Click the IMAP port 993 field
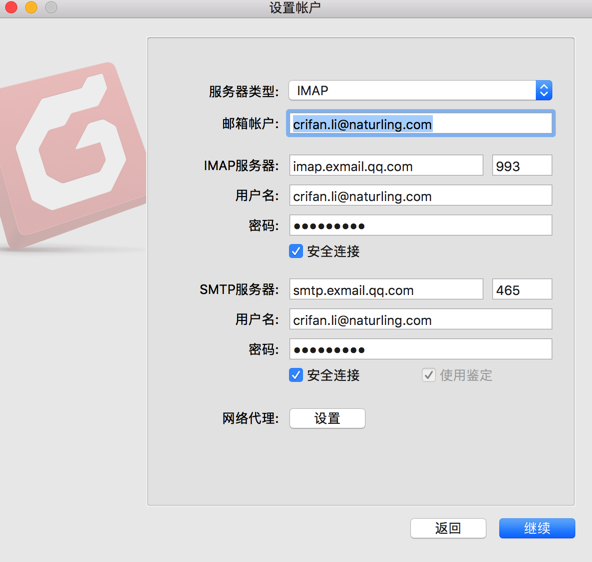Viewport: 592px width, 562px height. [x=522, y=165]
